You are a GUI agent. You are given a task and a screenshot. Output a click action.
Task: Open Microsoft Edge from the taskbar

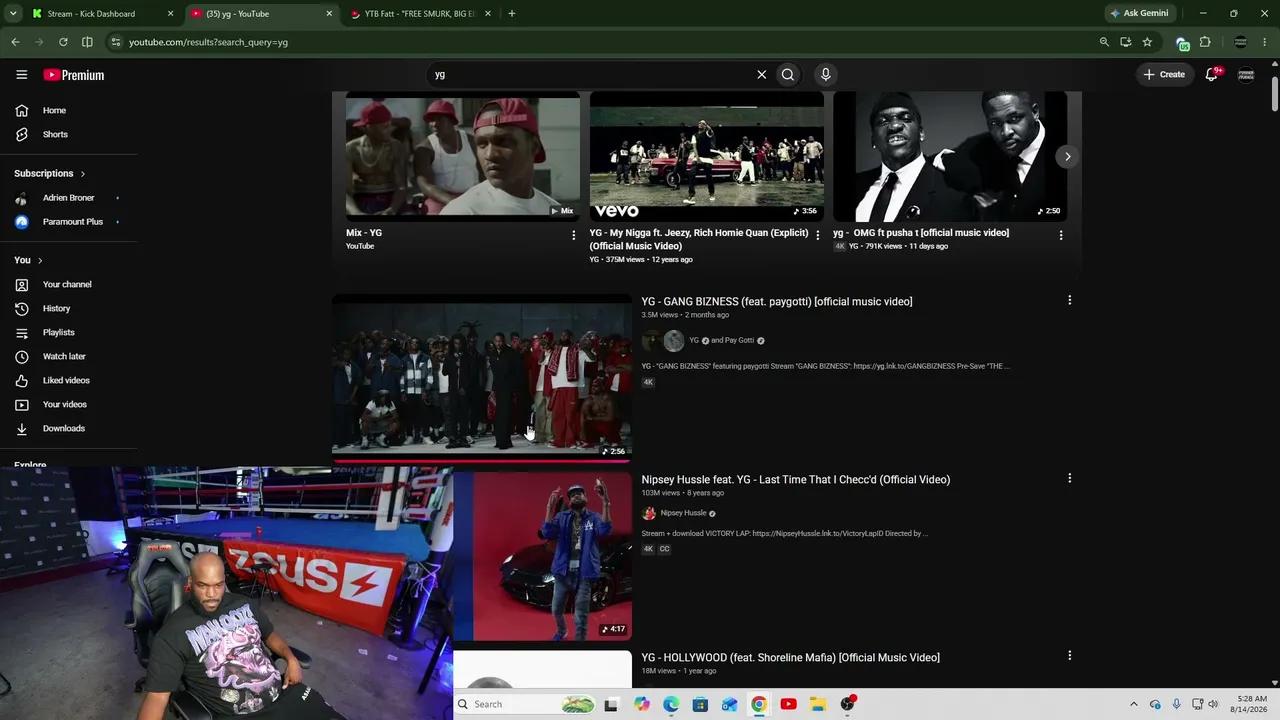point(671,704)
